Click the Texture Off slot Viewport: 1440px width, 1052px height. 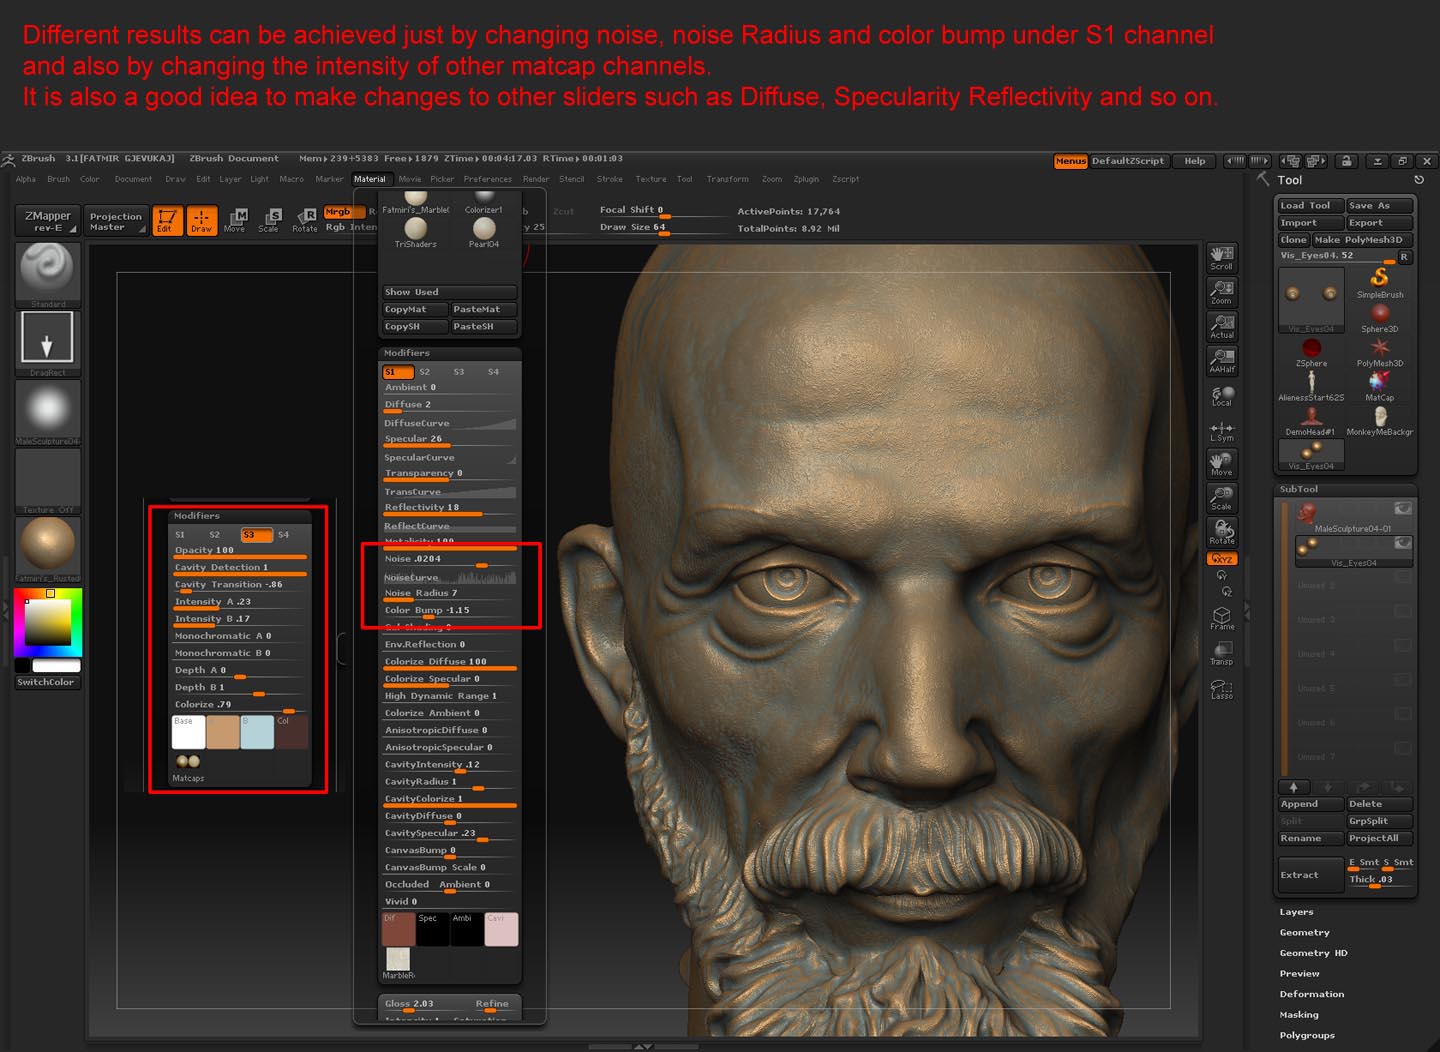(47, 481)
